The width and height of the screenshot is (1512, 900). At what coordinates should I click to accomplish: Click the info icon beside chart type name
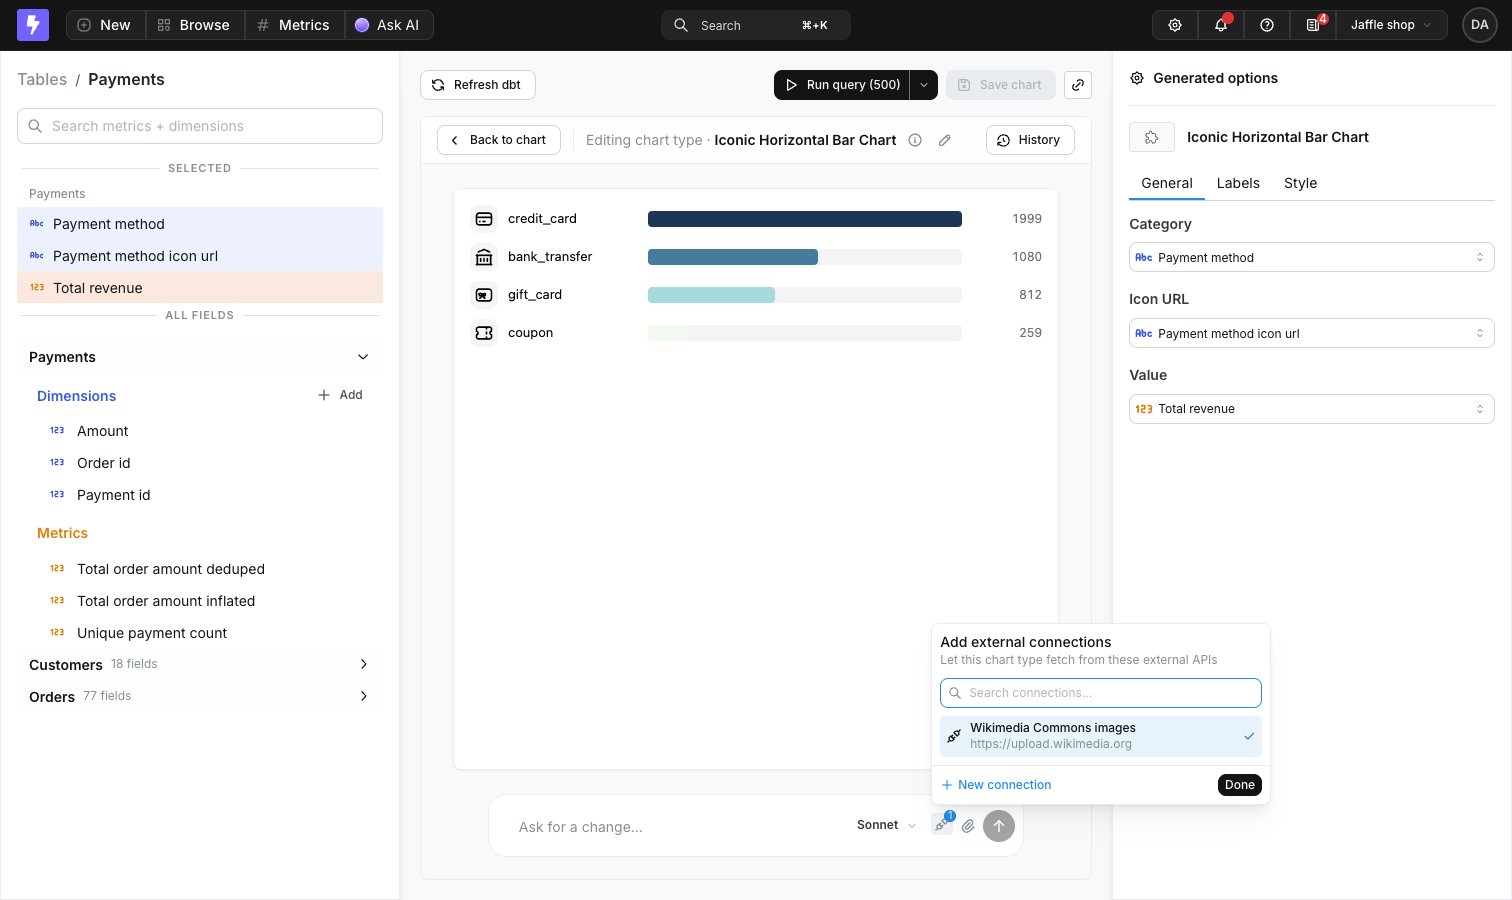coord(915,140)
